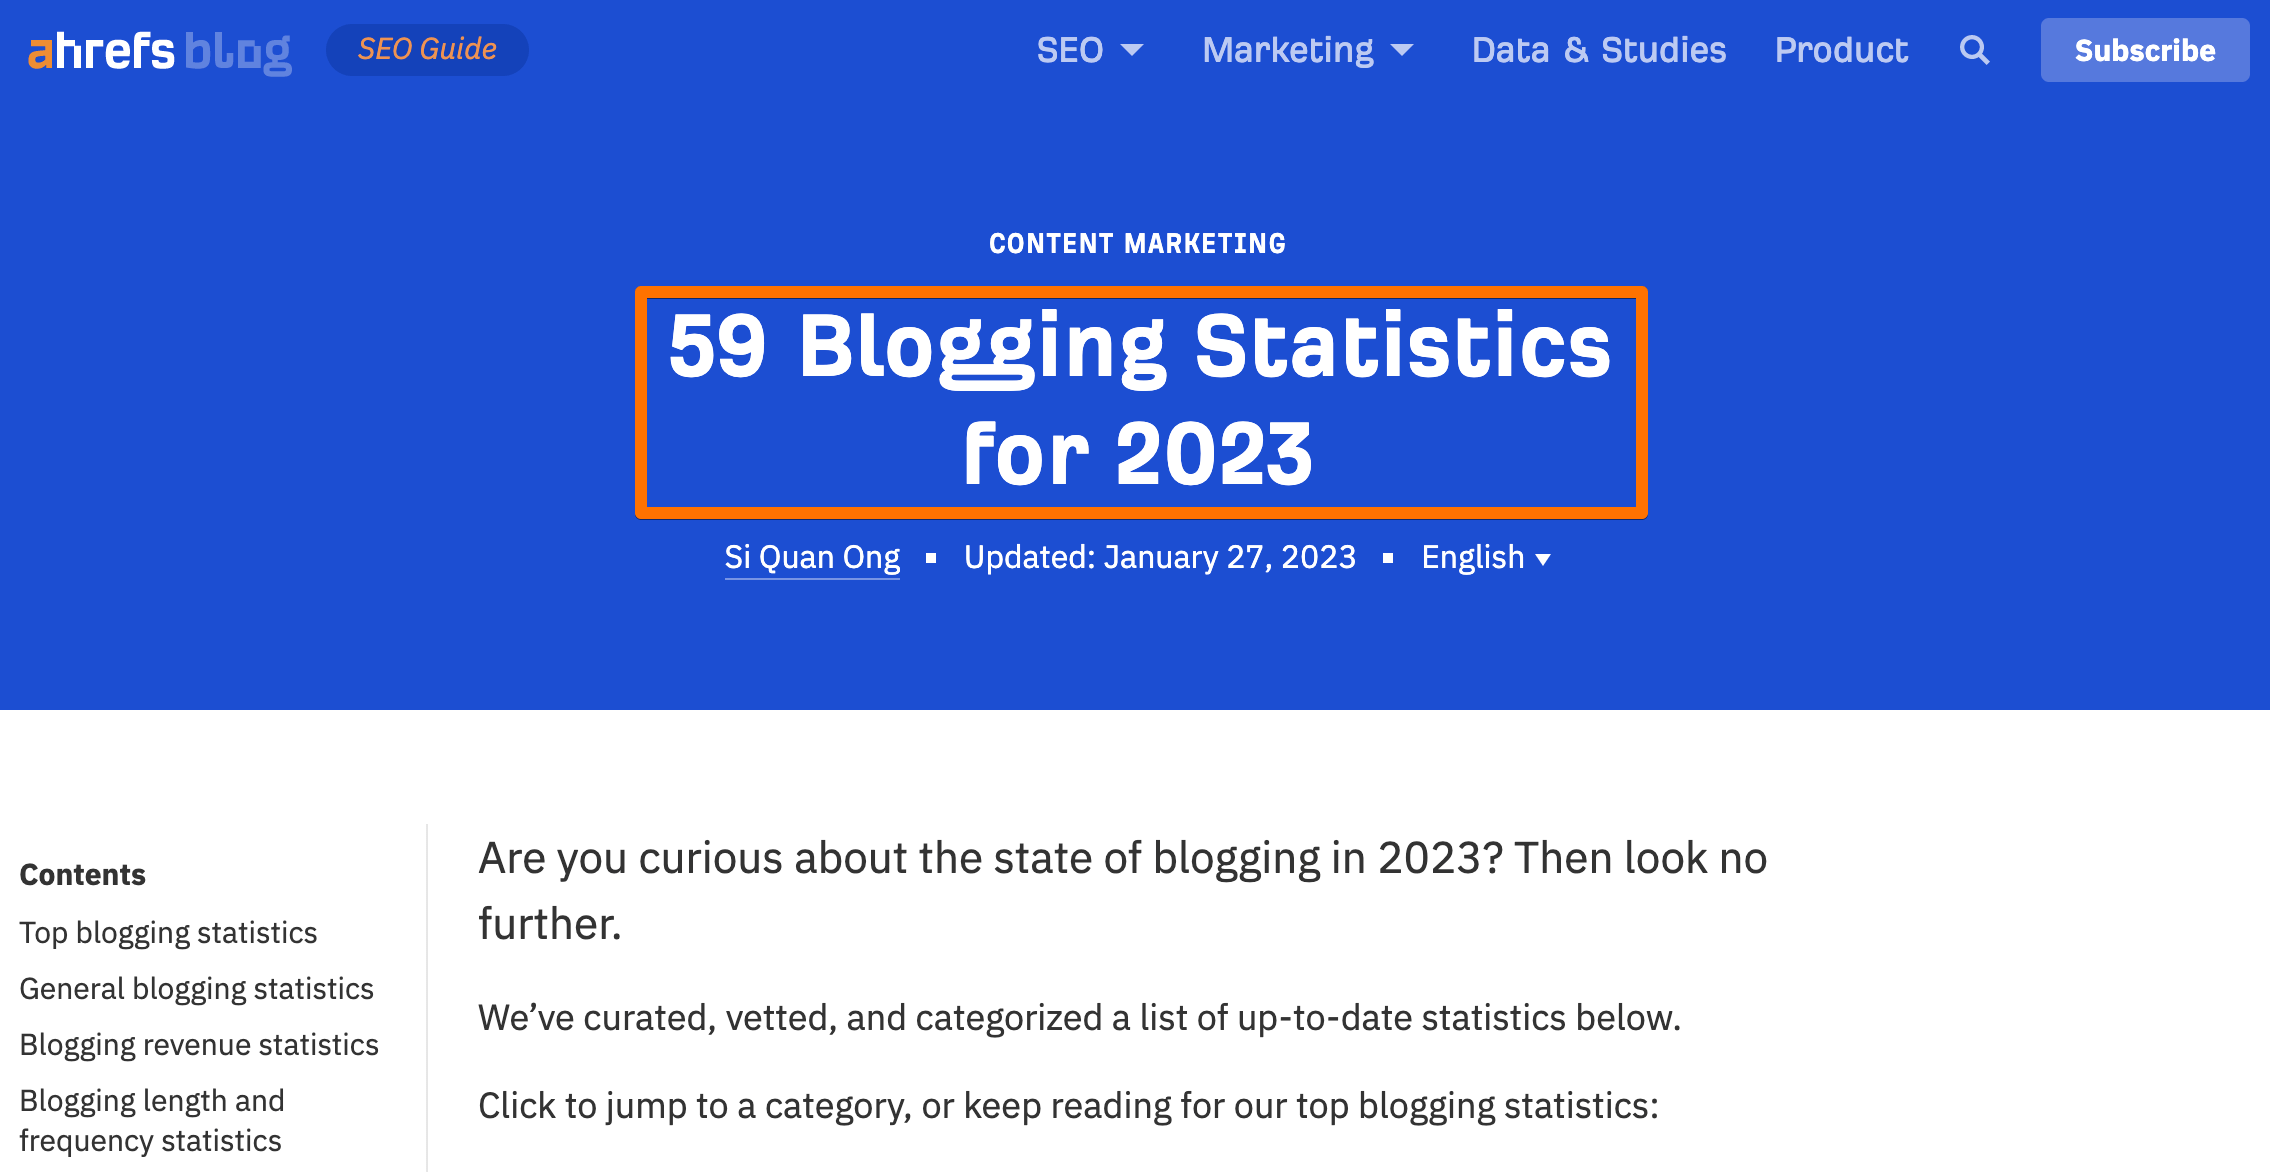Image resolution: width=2270 pixels, height=1172 pixels.
Task: Switch to the Data & Studies section
Action: 1599,49
